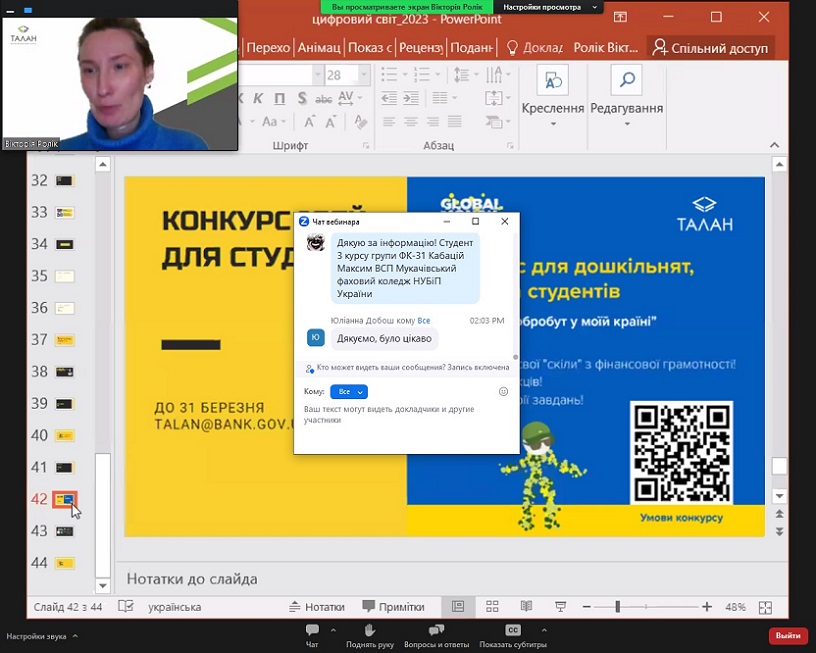Open the Показ с slideshow tab

pos(369,48)
